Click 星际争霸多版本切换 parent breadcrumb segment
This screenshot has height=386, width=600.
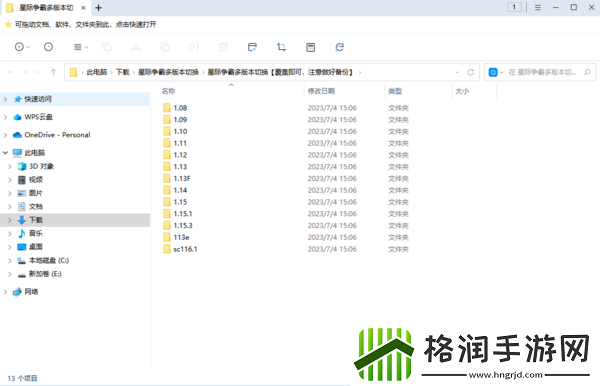(x=168, y=72)
